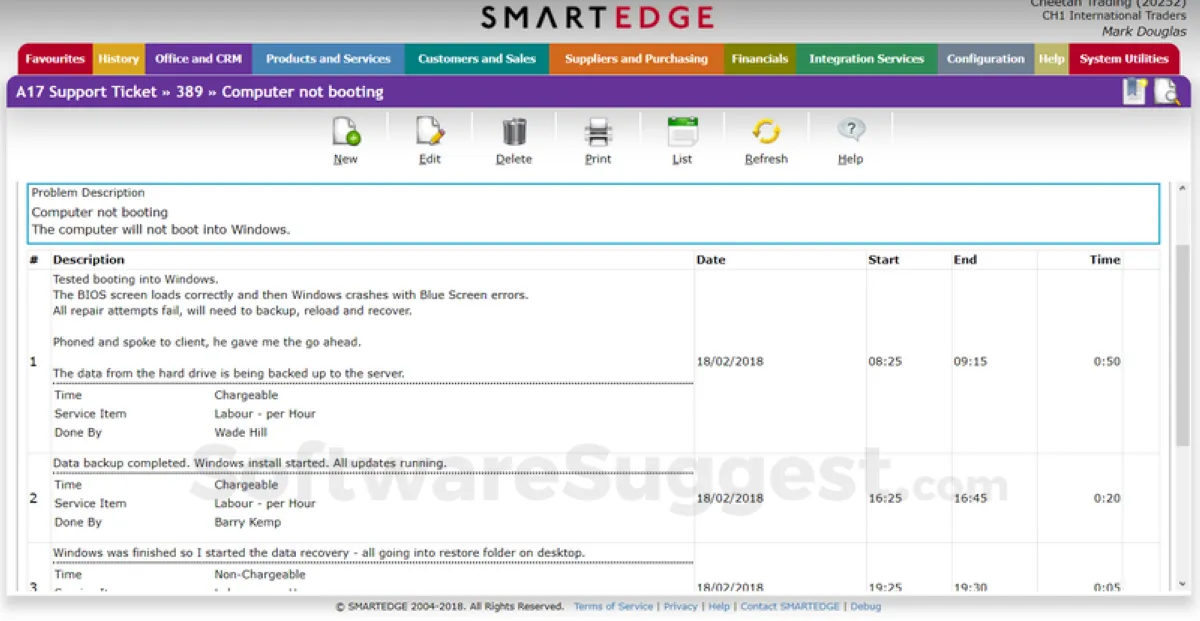Click the New ticket icon
Screen dimensions: 1200x621
346,131
